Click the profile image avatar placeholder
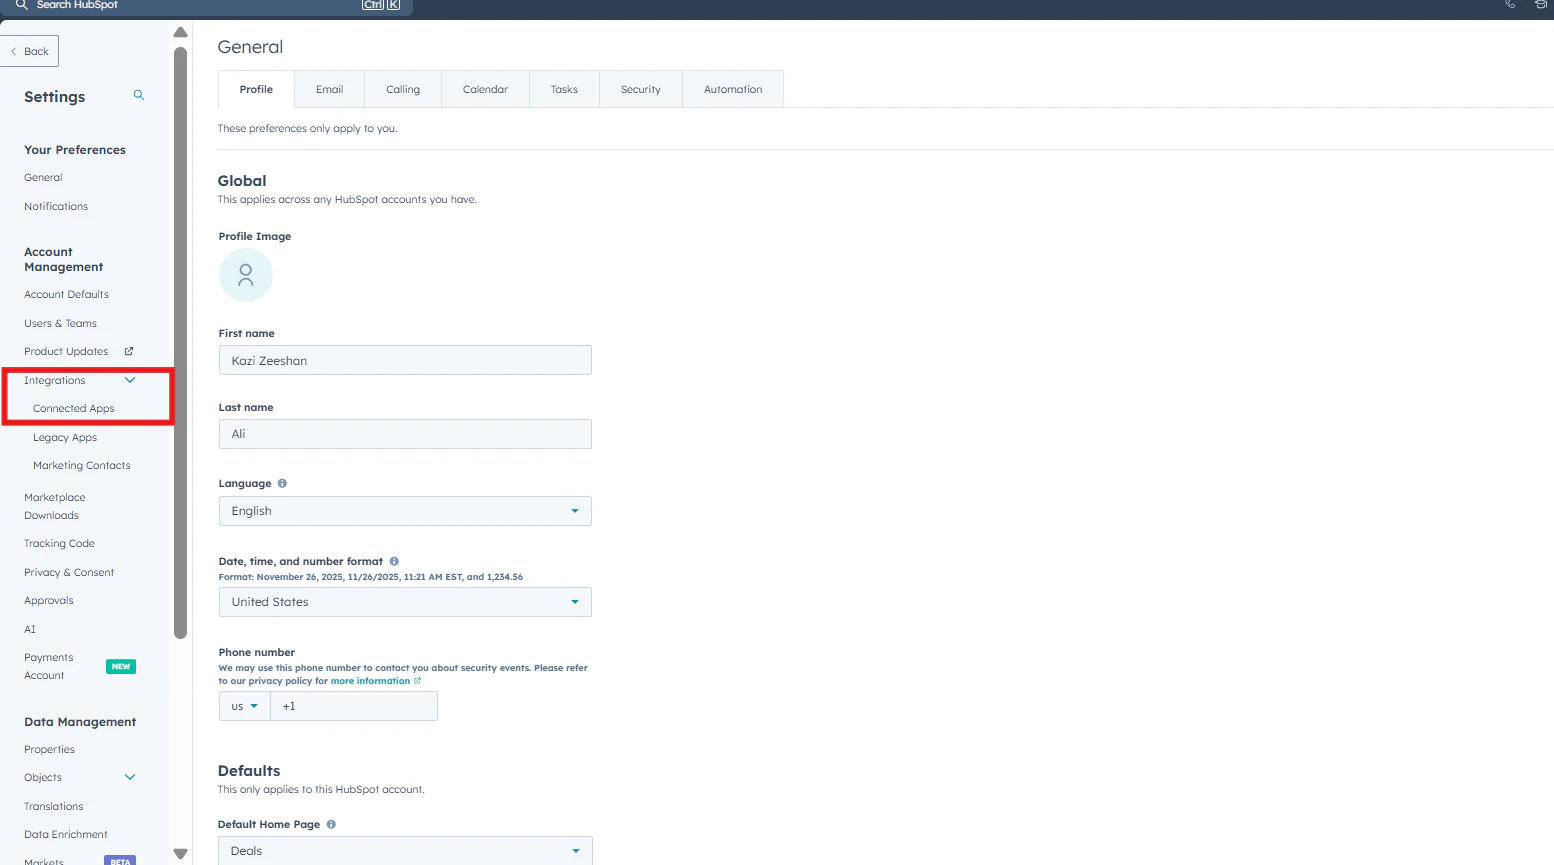This screenshot has height=865, width=1554. point(245,275)
